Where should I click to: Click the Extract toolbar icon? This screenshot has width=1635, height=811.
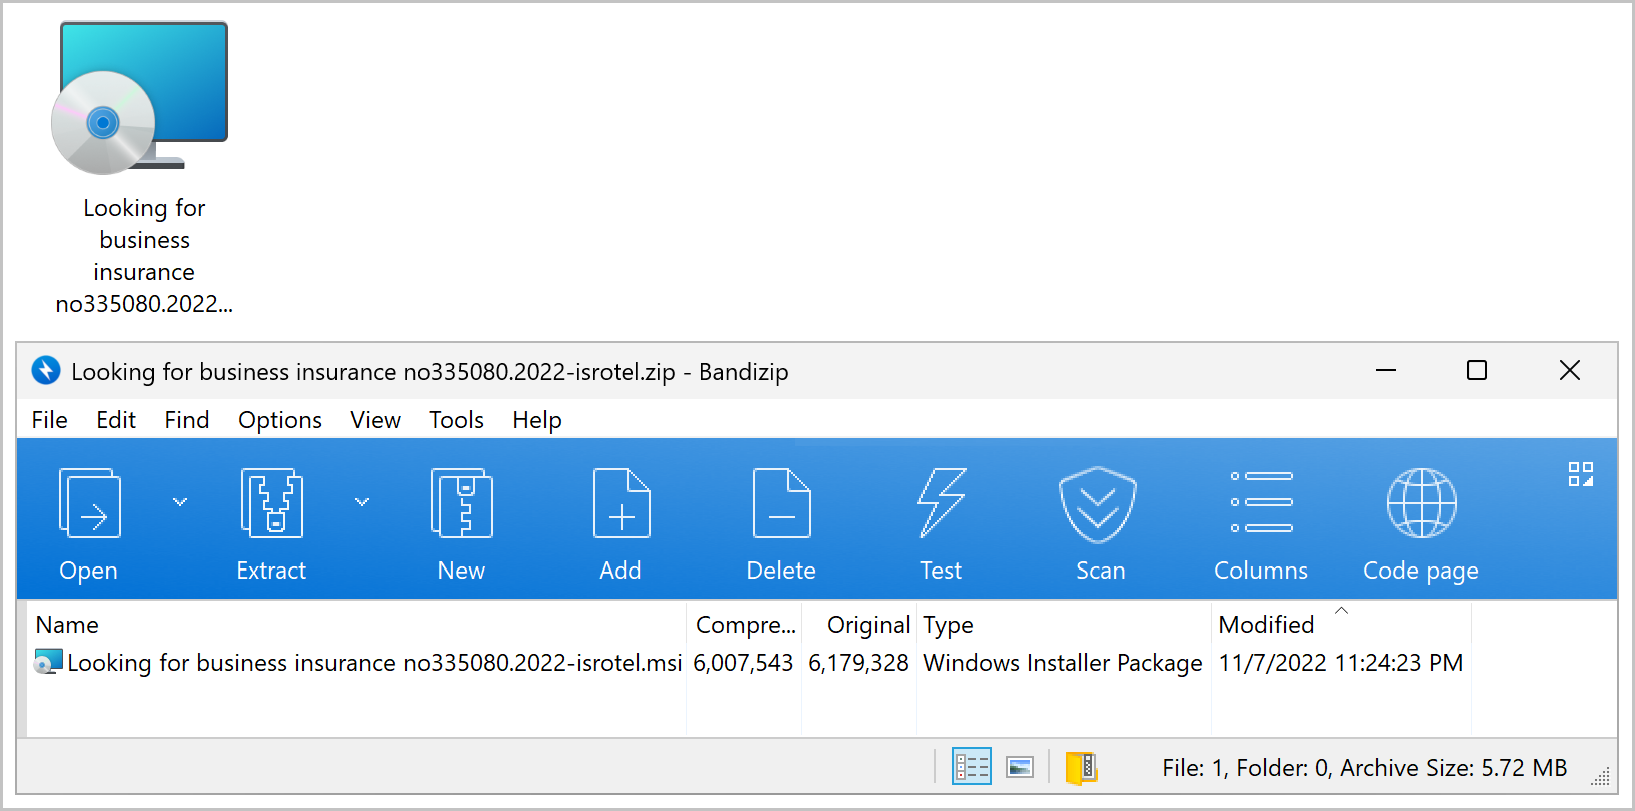point(271,505)
